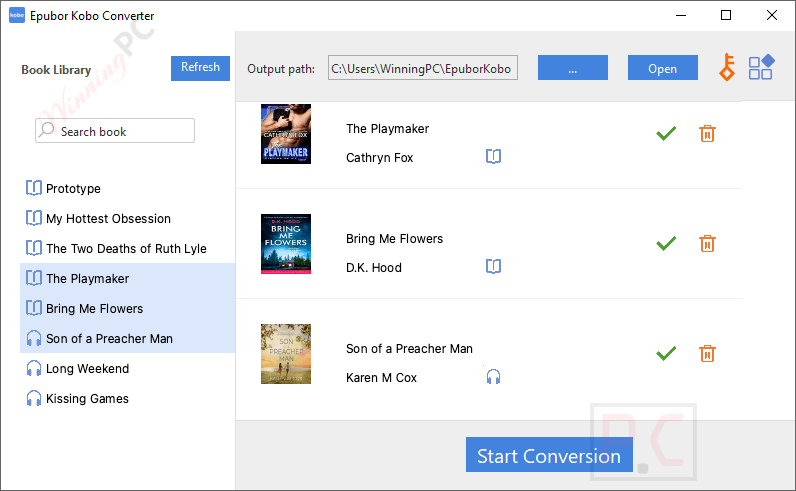Click the author name Karen M Cox

tap(381, 378)
